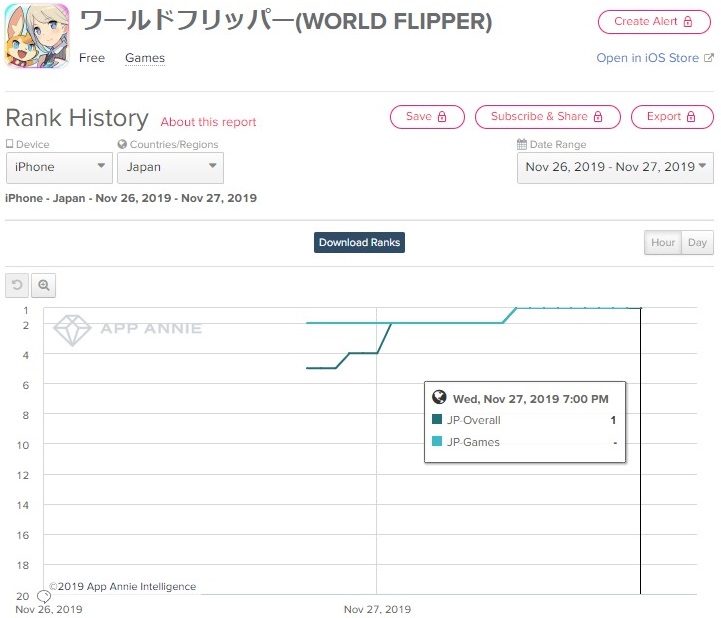721x618 pixels.
Task: Click the Save button
Action: 427,117
